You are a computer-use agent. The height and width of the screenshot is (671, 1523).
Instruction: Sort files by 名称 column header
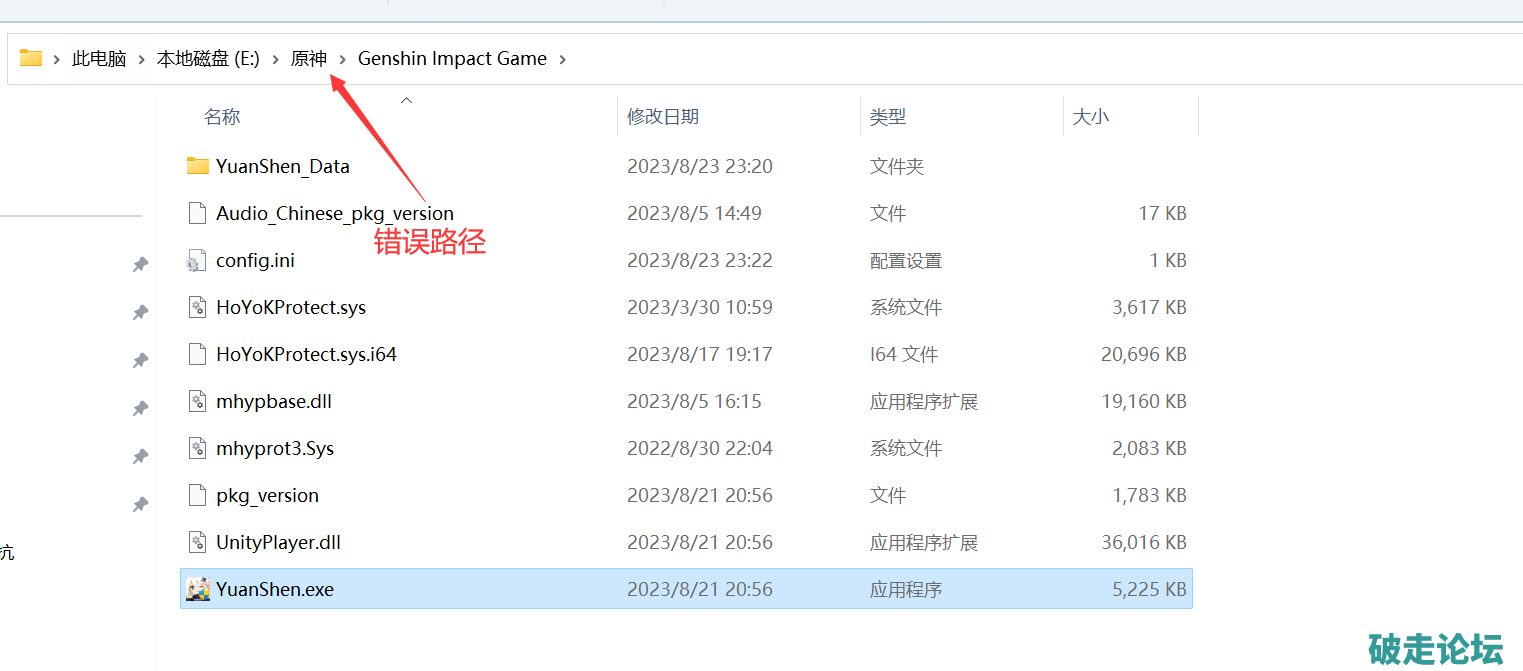coord(222,117)
